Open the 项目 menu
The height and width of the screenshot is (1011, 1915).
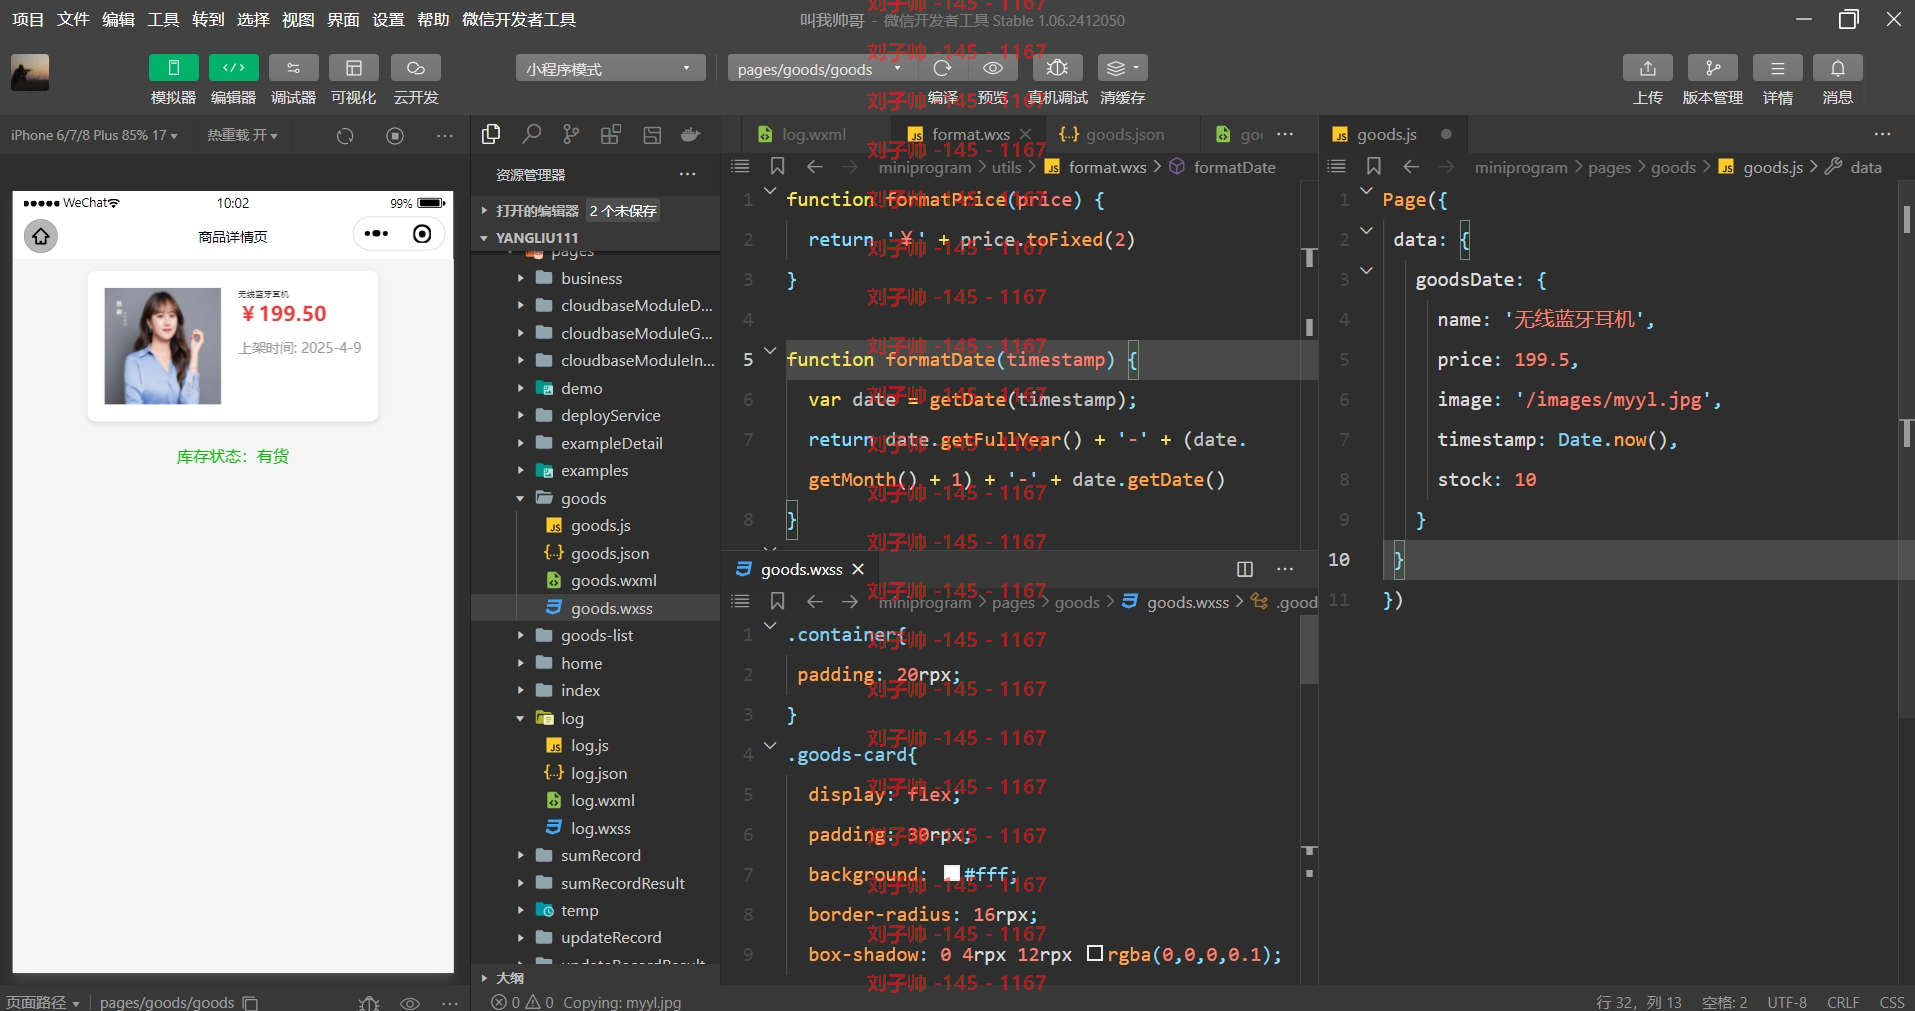tap(28, 20)
